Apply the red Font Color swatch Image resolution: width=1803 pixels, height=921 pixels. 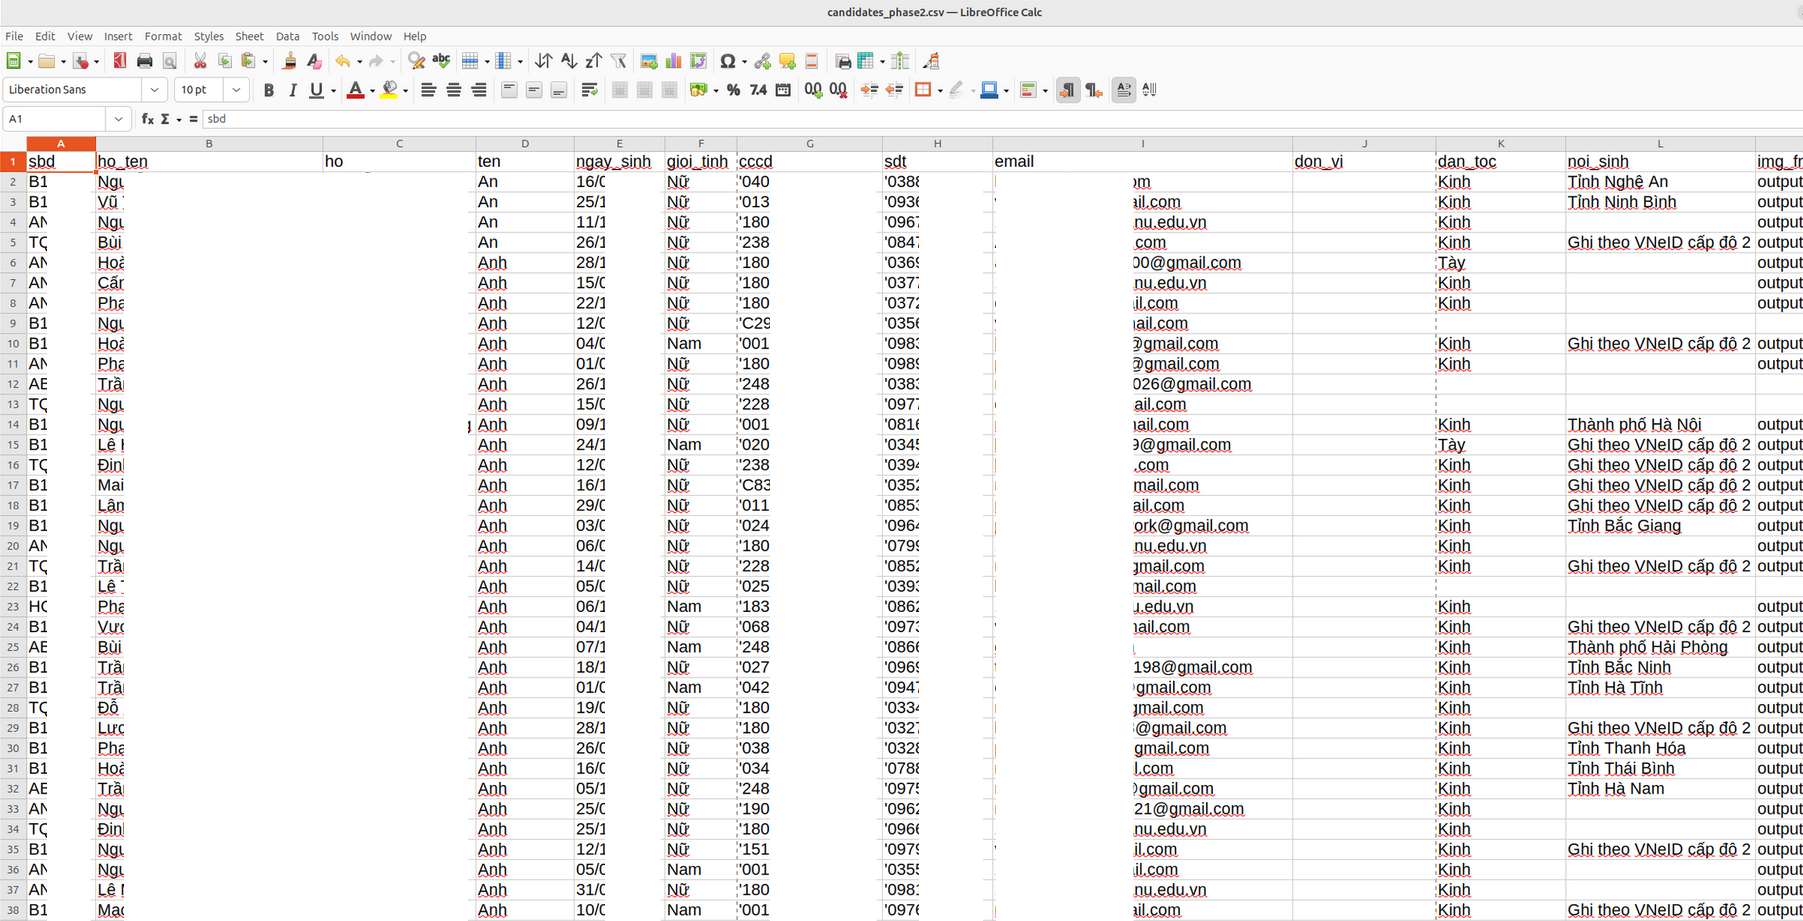(x=355, y=90)
